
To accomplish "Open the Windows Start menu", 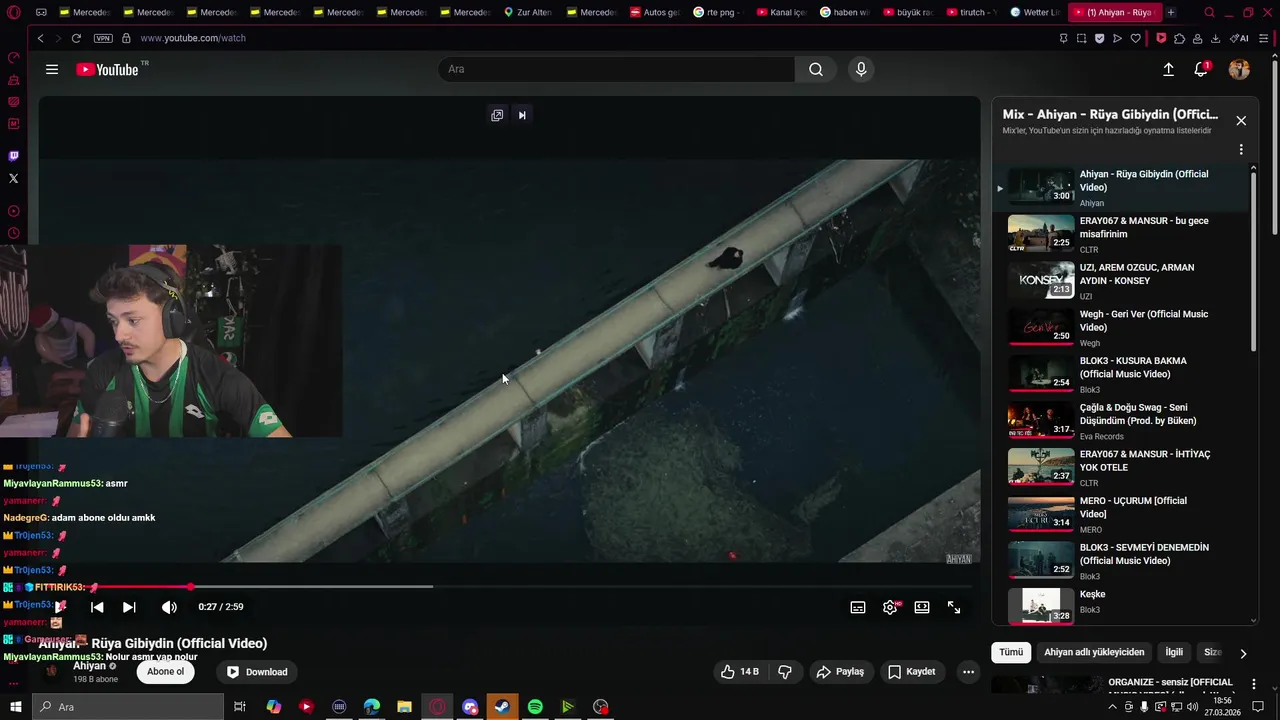I will point(14,707).
